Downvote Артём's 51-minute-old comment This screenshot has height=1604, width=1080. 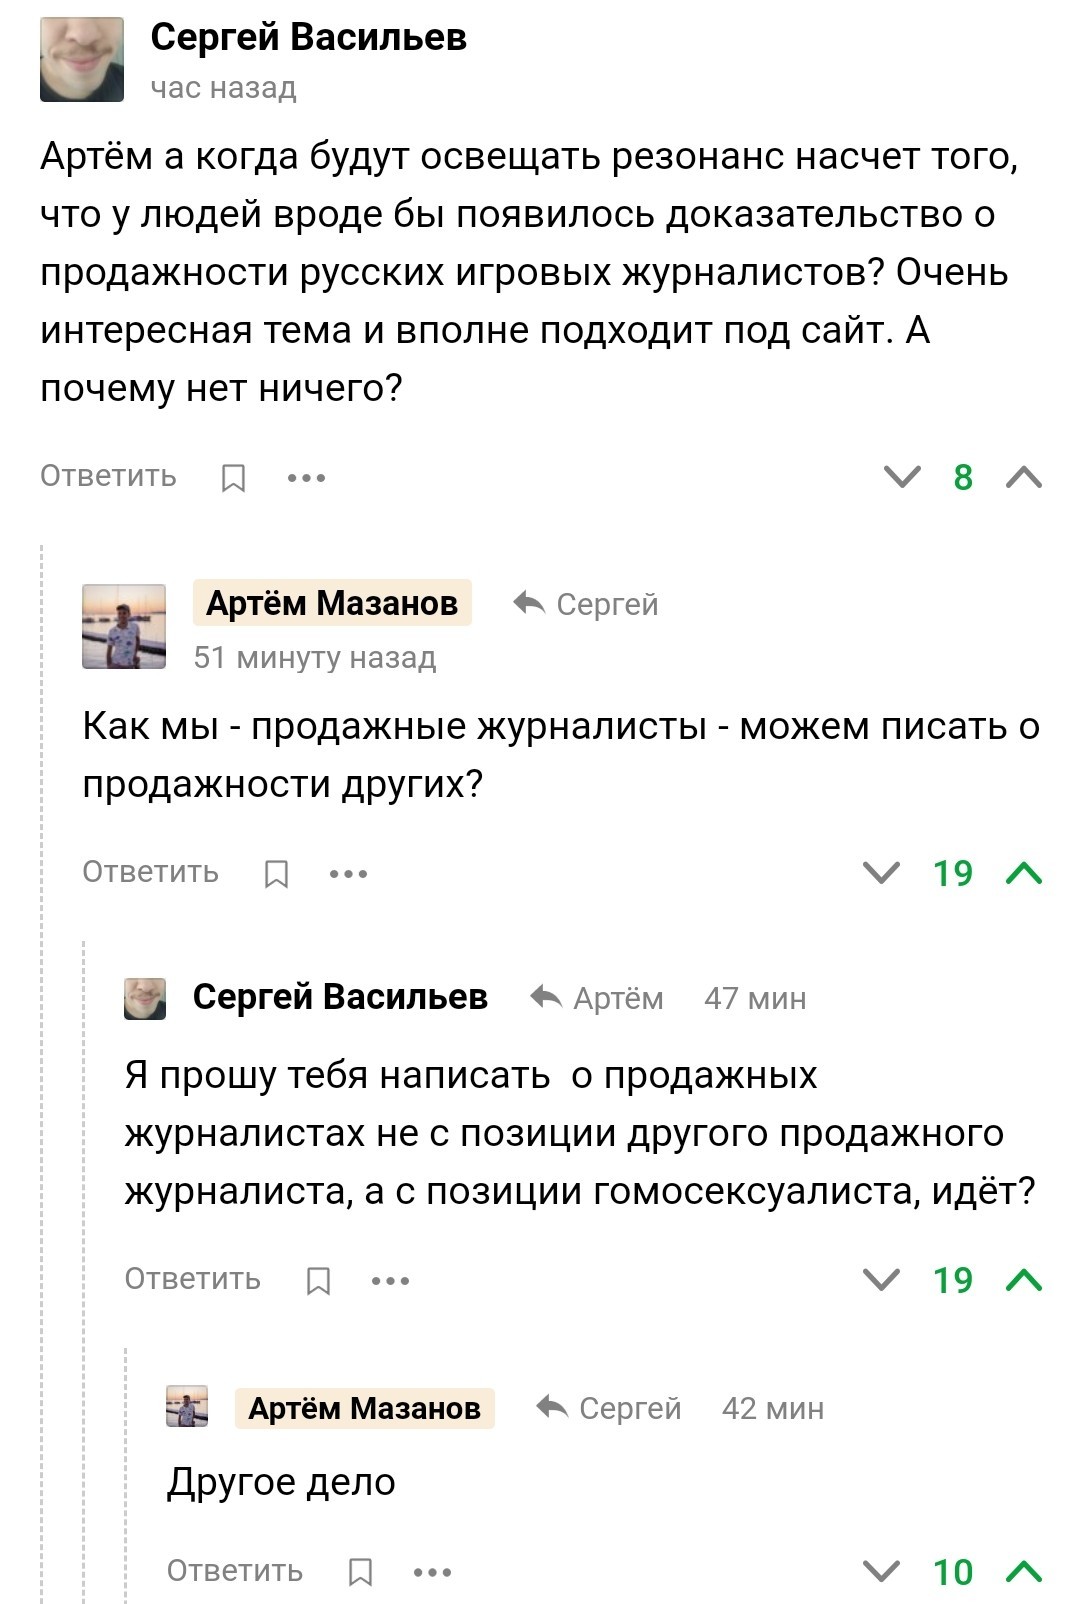click(x=881, y=873)
